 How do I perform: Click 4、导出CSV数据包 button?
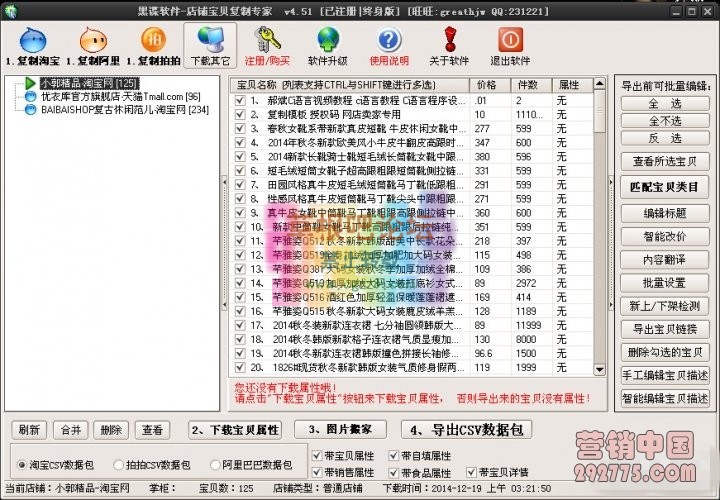point(467,430)
